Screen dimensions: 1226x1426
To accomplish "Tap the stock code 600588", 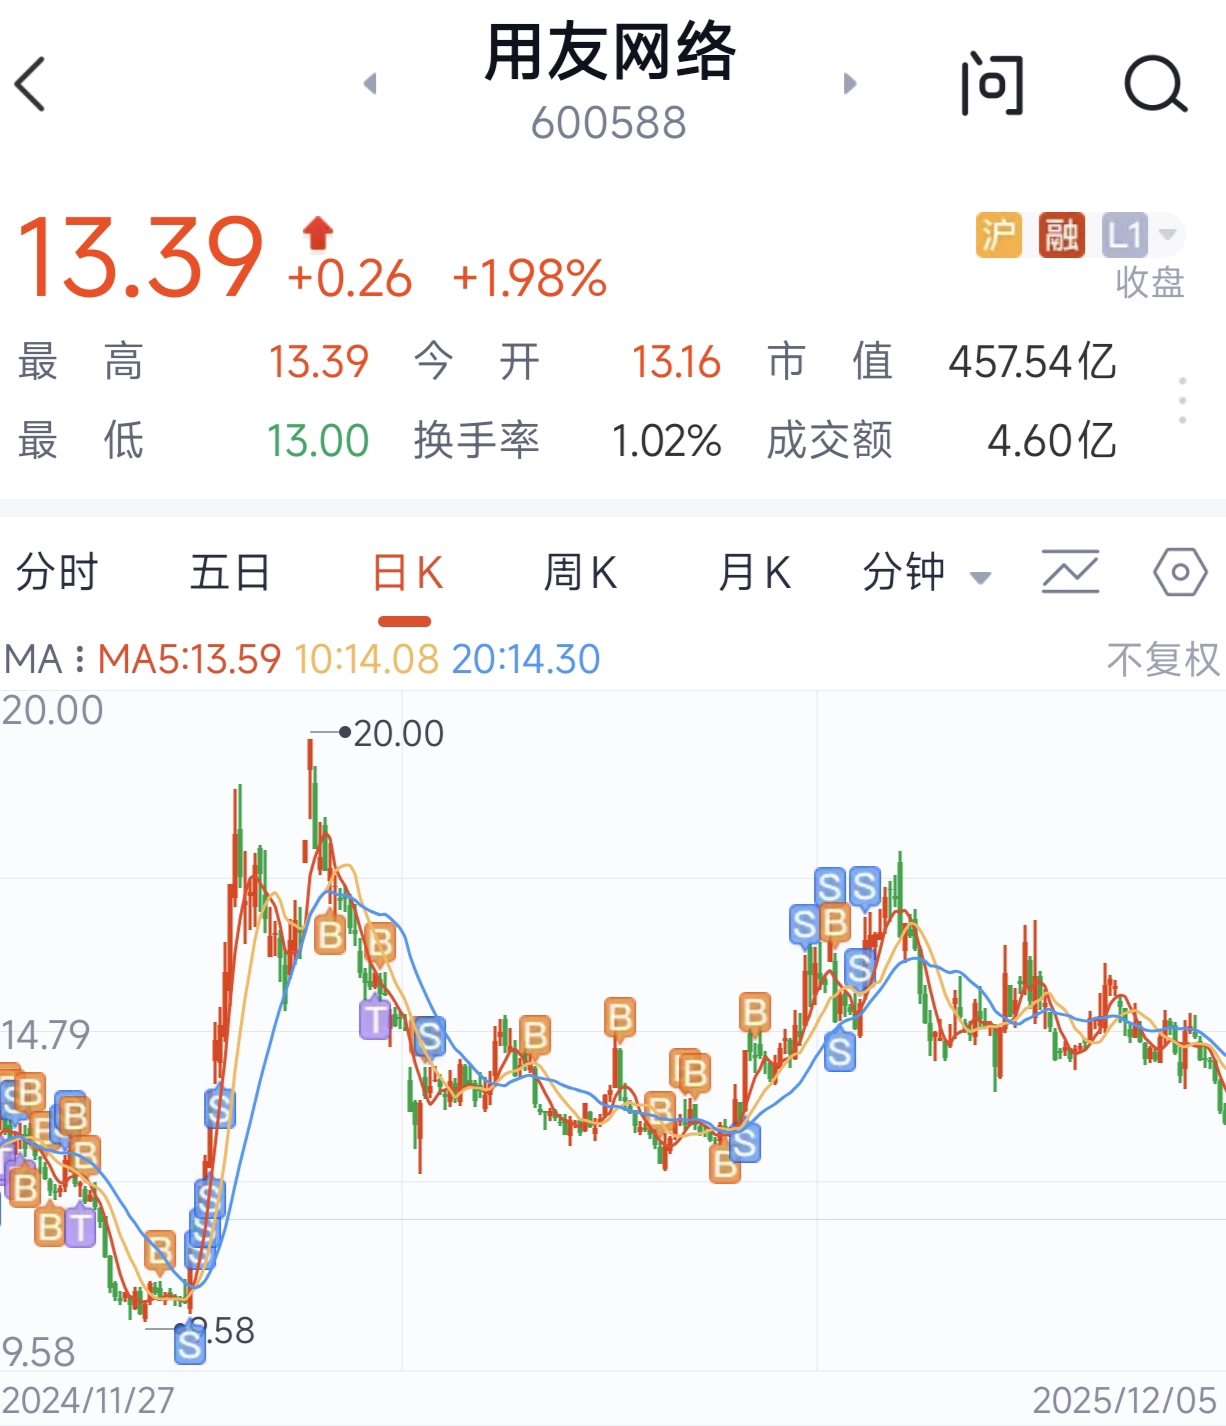I will click(x=609, y=123).
